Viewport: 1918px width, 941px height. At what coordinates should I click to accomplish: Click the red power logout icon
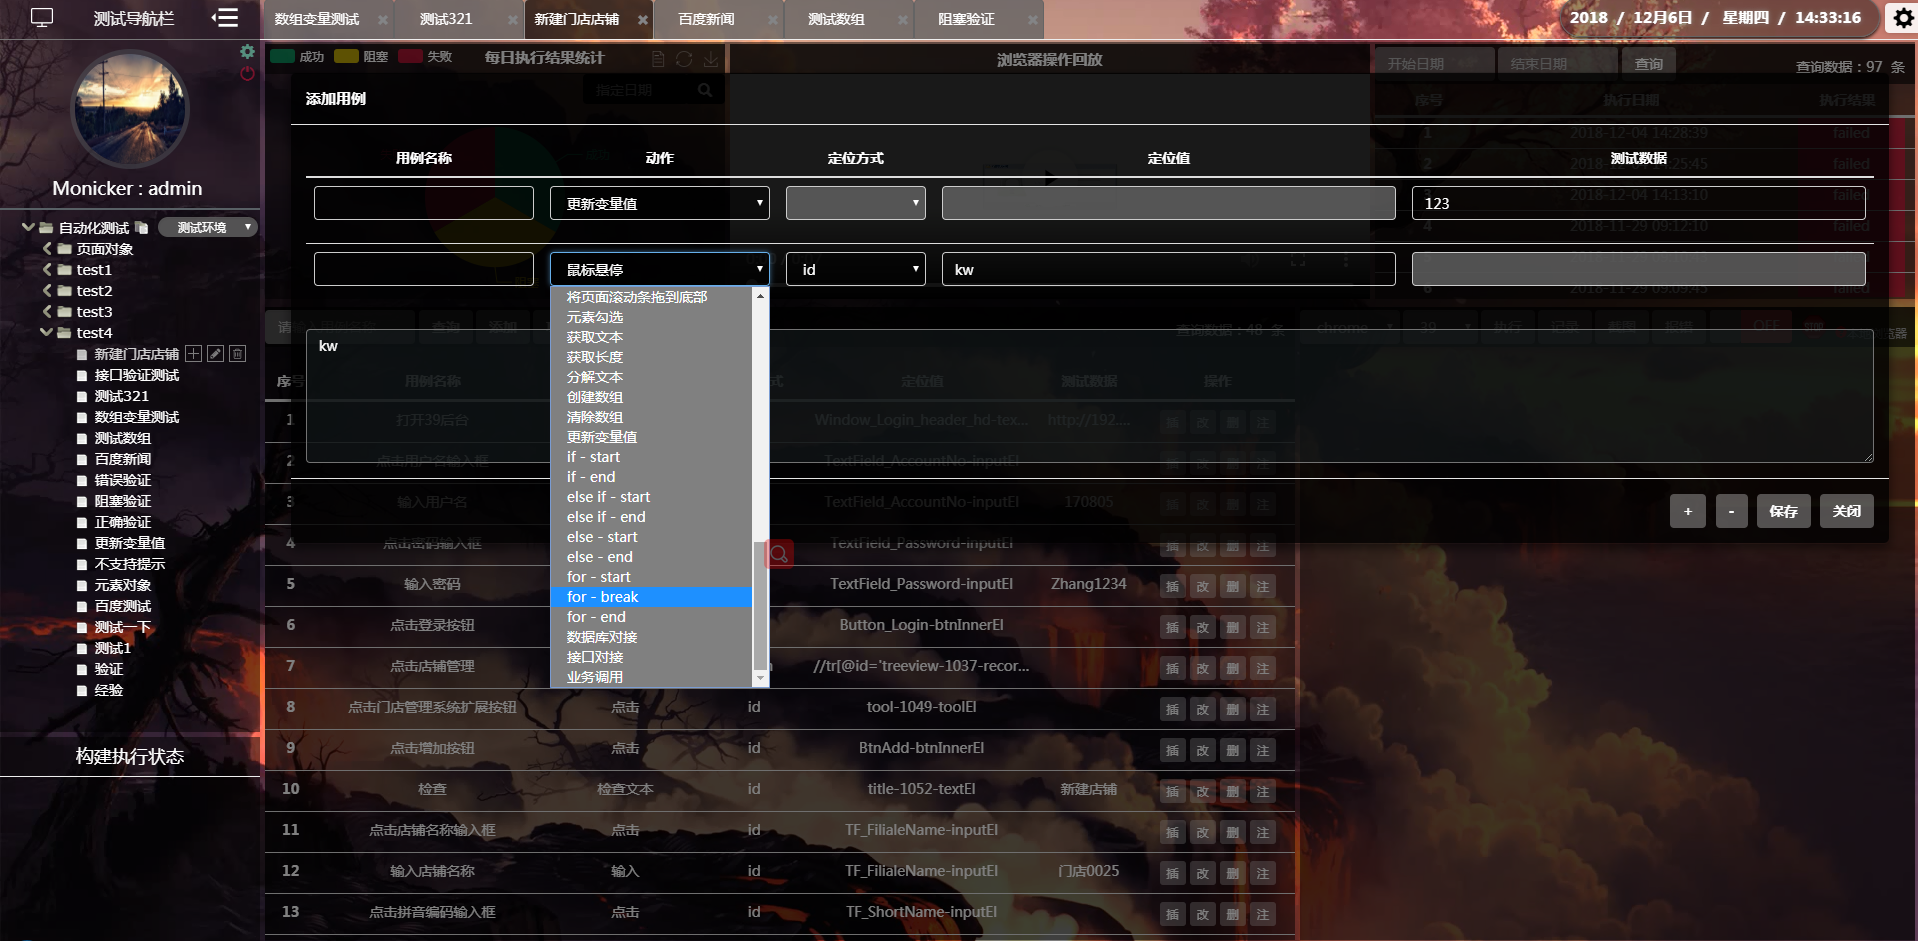(247, 73)
